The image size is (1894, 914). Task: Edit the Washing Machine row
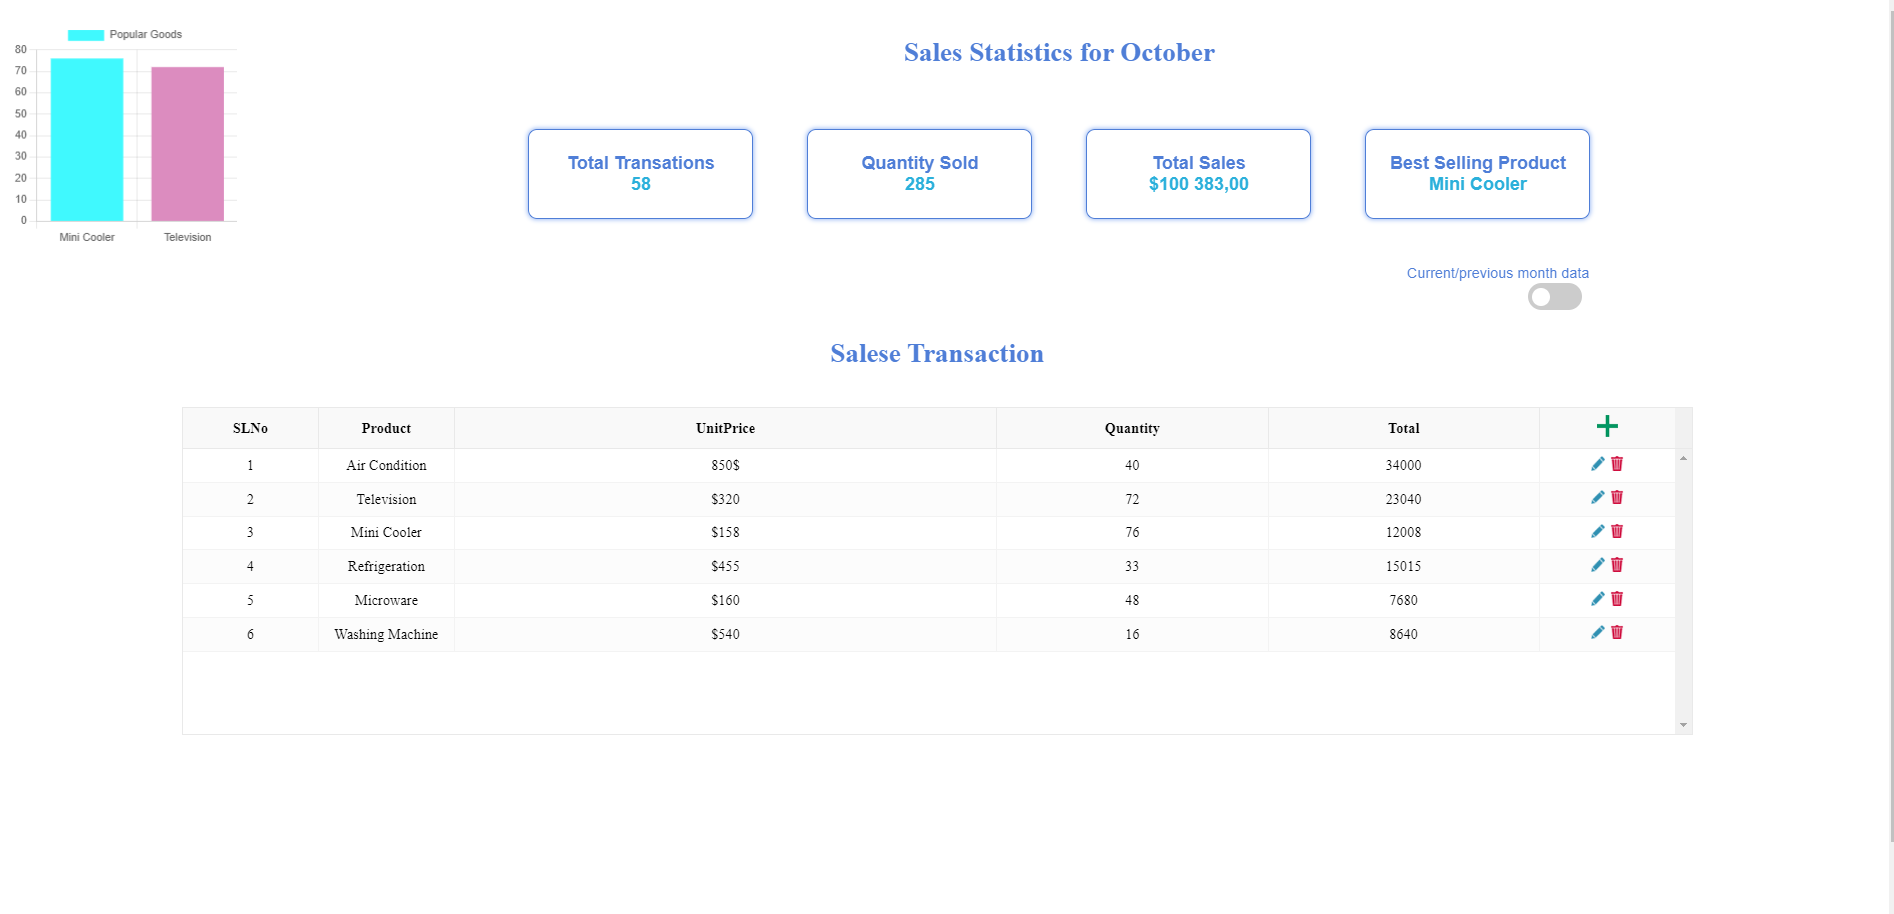pos(1597,632)
